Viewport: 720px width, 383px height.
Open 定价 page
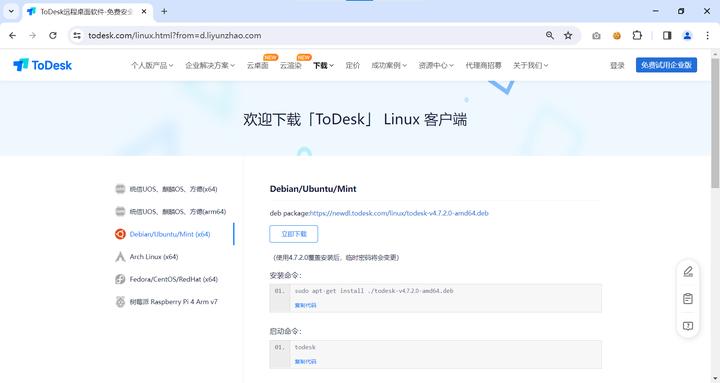click(353, 66)
